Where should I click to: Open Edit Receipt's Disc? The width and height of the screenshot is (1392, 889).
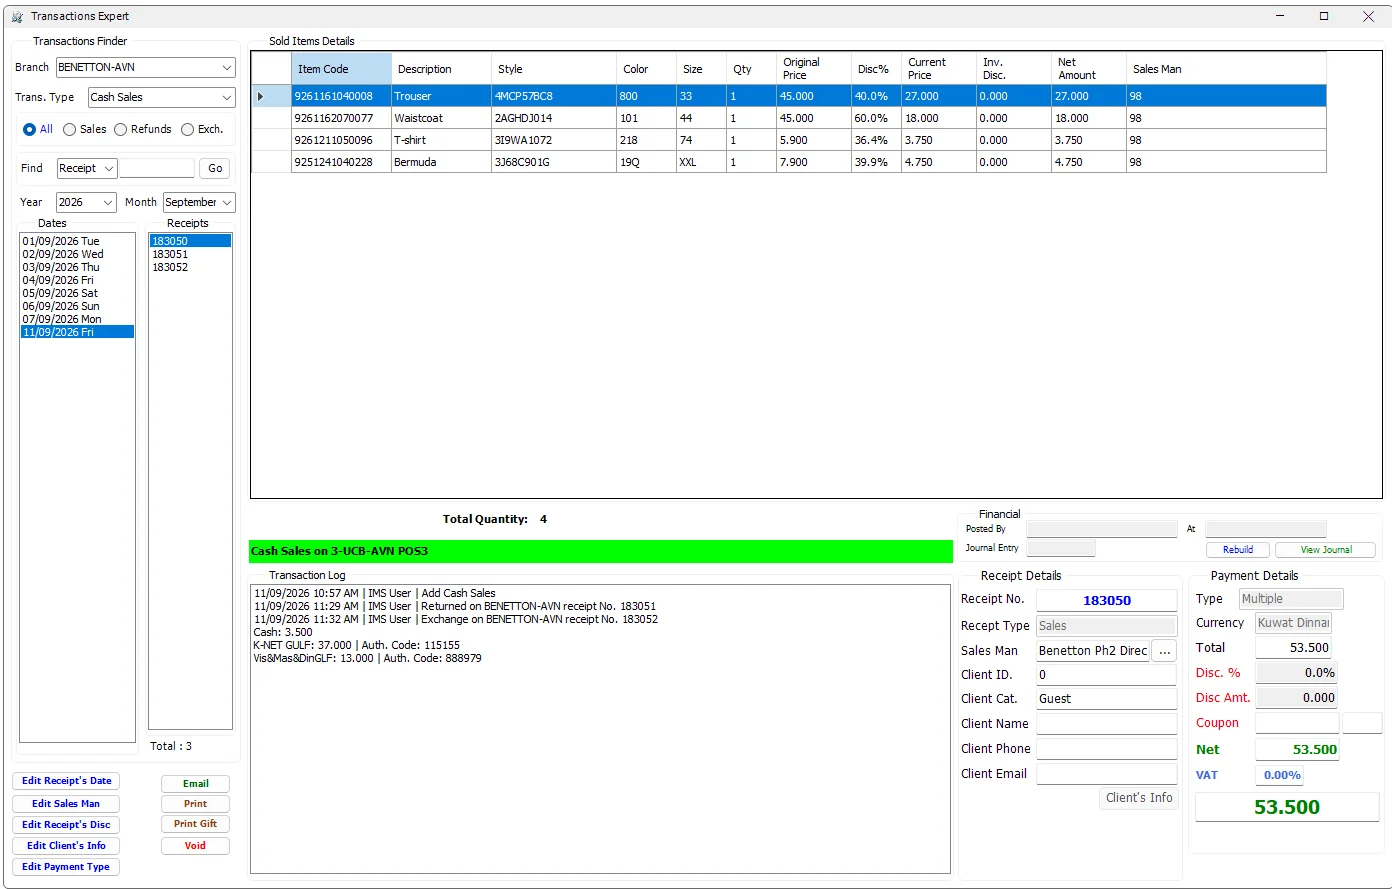click(67, 825)
